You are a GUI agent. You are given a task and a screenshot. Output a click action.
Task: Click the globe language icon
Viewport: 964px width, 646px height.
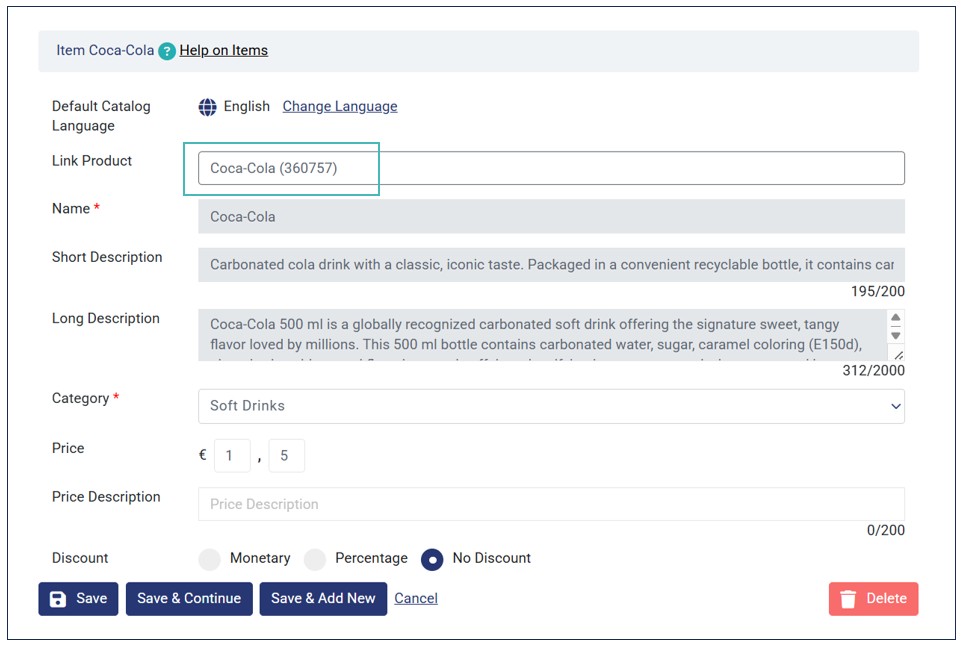(207, 107)
